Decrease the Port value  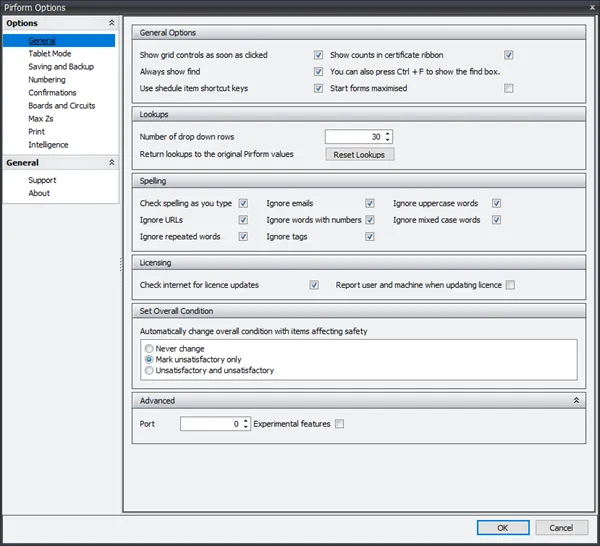pyautogui.click(x=246, y=427)
